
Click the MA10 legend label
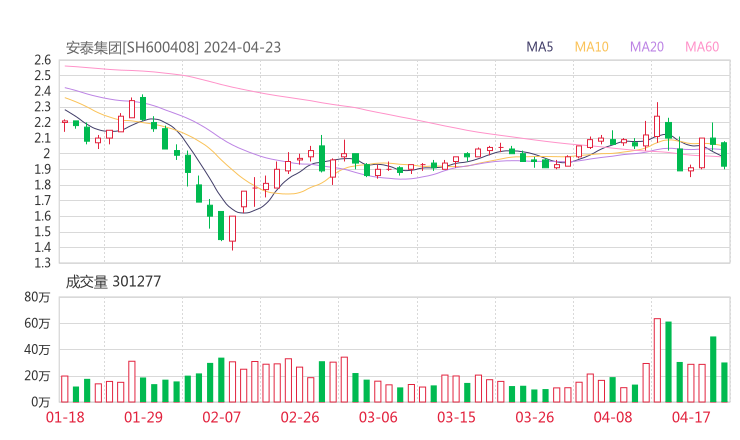click(x=591, y=47)
